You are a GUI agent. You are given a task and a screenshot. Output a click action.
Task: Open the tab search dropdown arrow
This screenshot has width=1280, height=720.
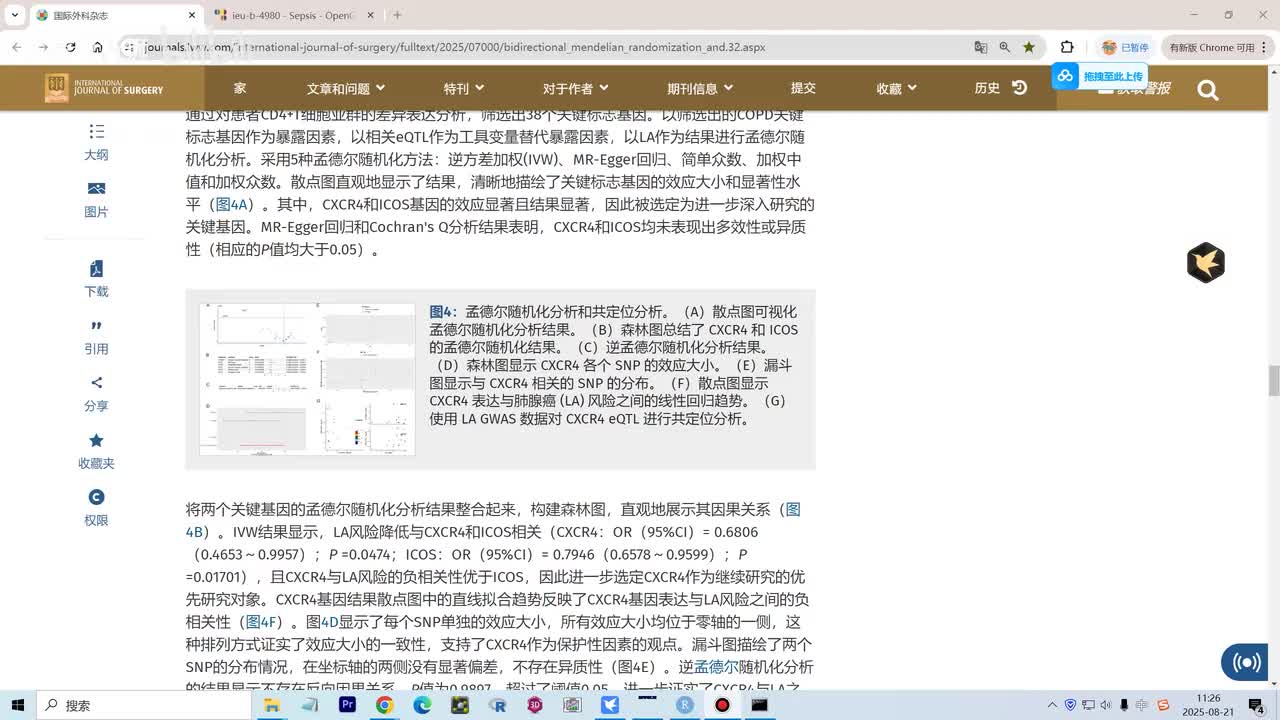pyautogui.click(x=15, y=15)
